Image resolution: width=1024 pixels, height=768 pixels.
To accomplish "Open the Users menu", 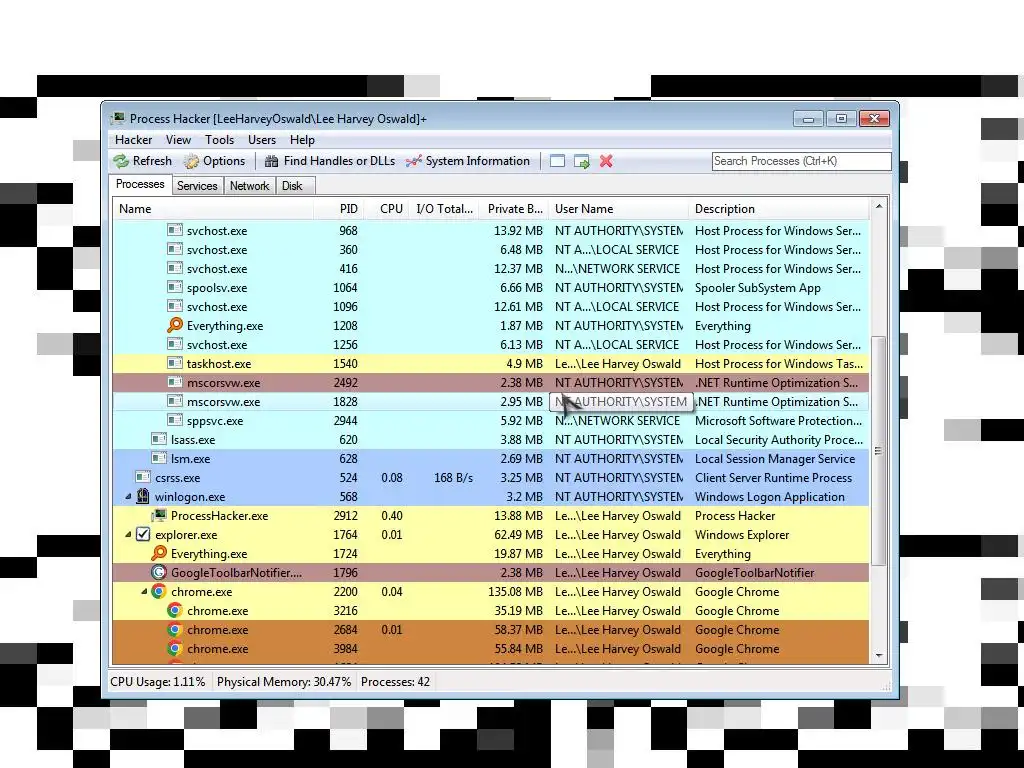I will point(262,140).
